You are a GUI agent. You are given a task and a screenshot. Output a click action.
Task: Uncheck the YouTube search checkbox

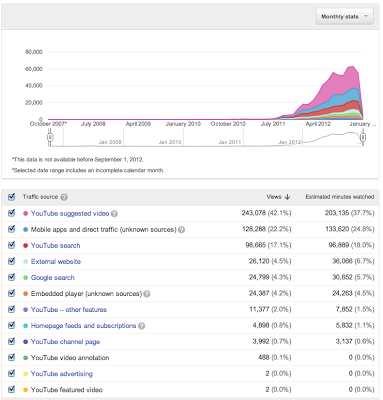pos(12,245)
